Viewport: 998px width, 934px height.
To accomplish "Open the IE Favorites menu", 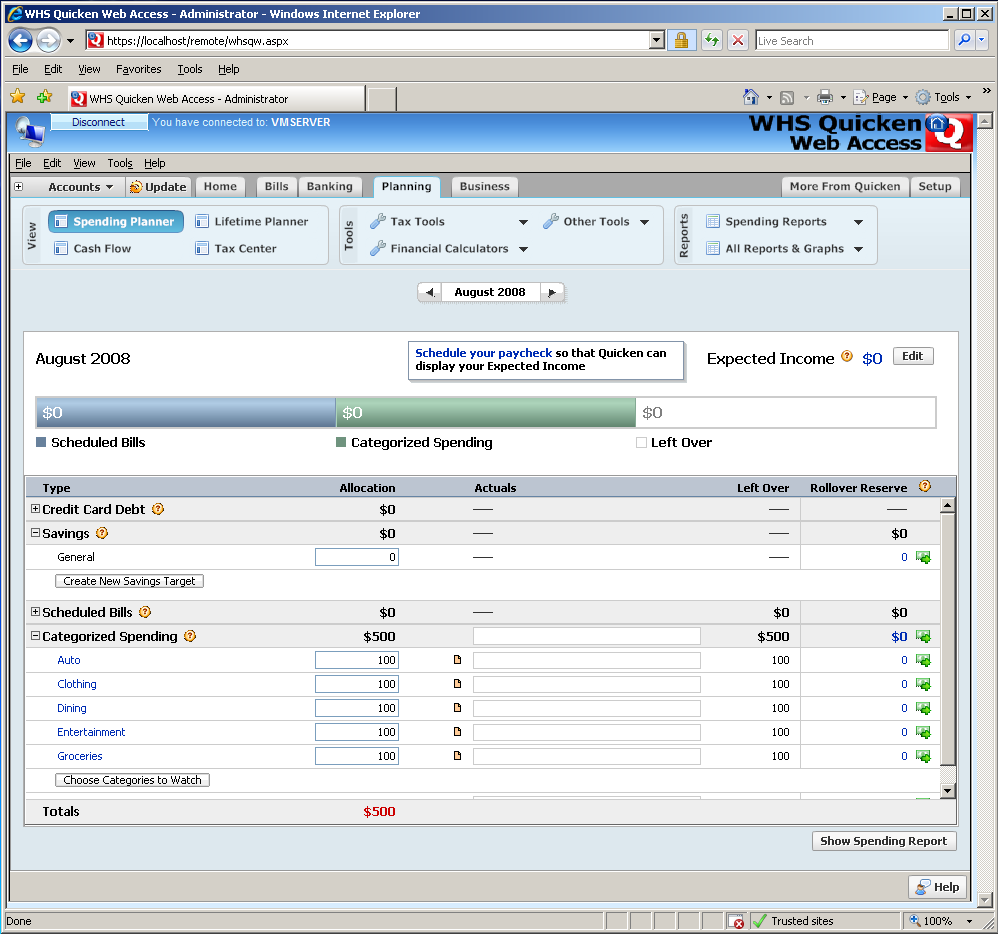I will 138,69.
